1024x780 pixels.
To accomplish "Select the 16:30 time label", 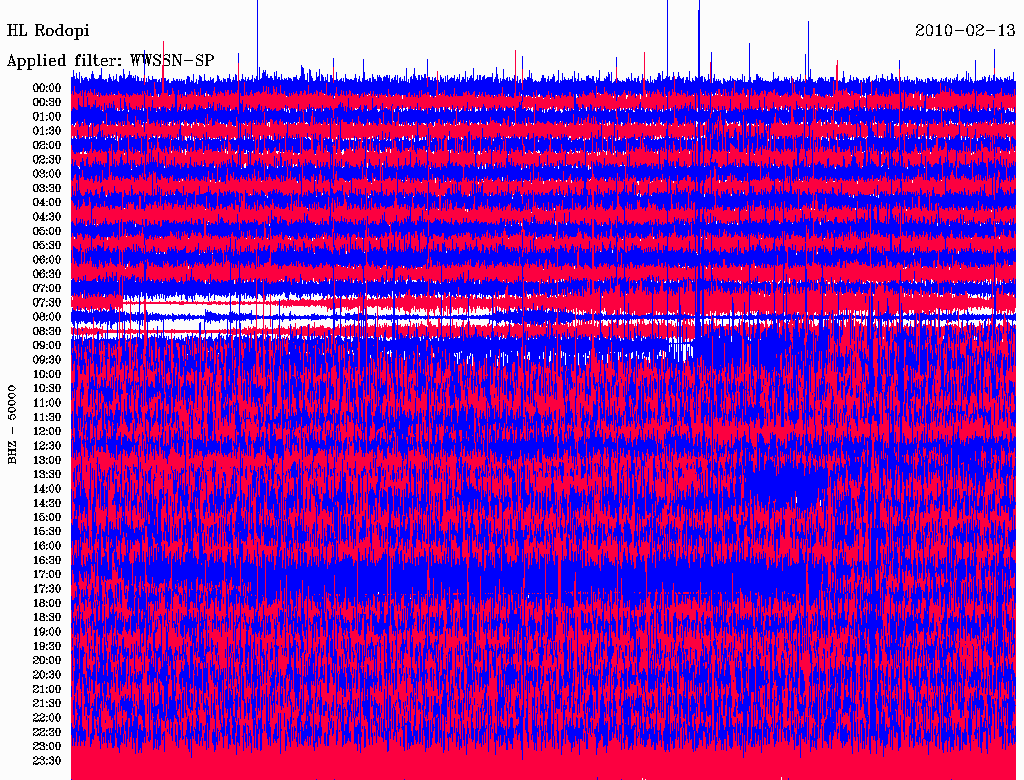I will click(x=47, y=561).
